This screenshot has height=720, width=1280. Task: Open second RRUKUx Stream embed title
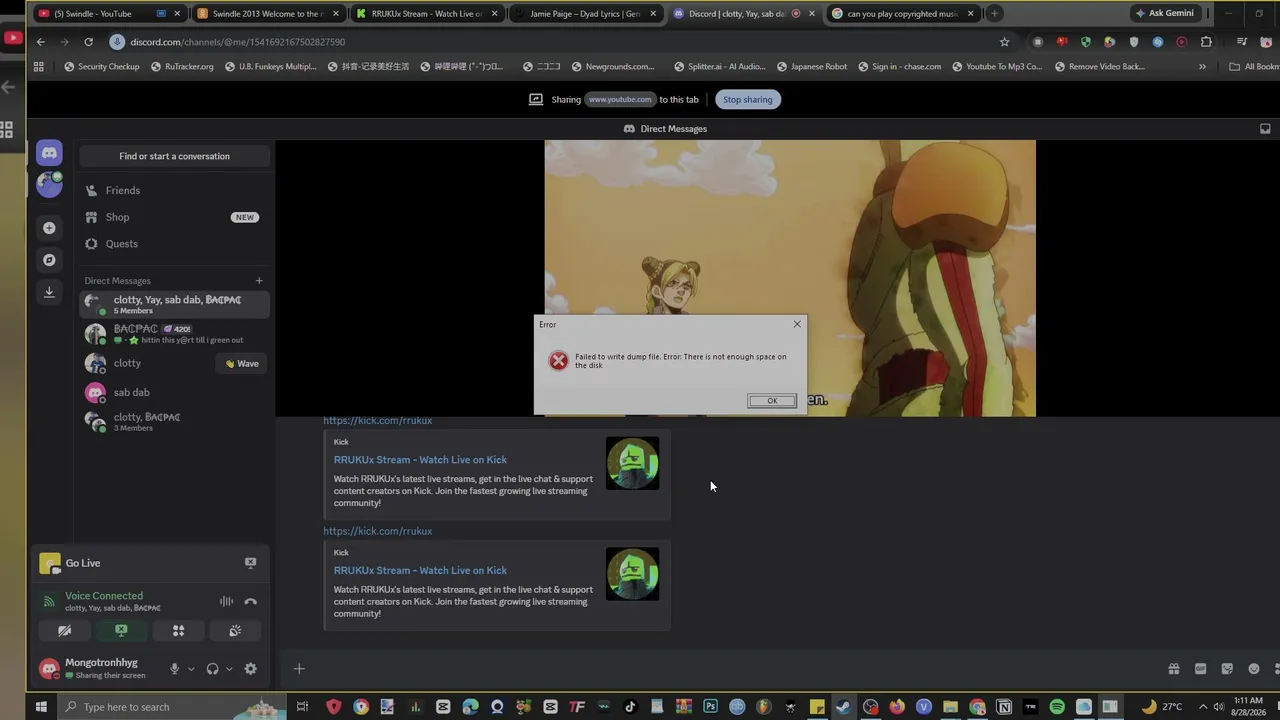[x=420, y=570]
